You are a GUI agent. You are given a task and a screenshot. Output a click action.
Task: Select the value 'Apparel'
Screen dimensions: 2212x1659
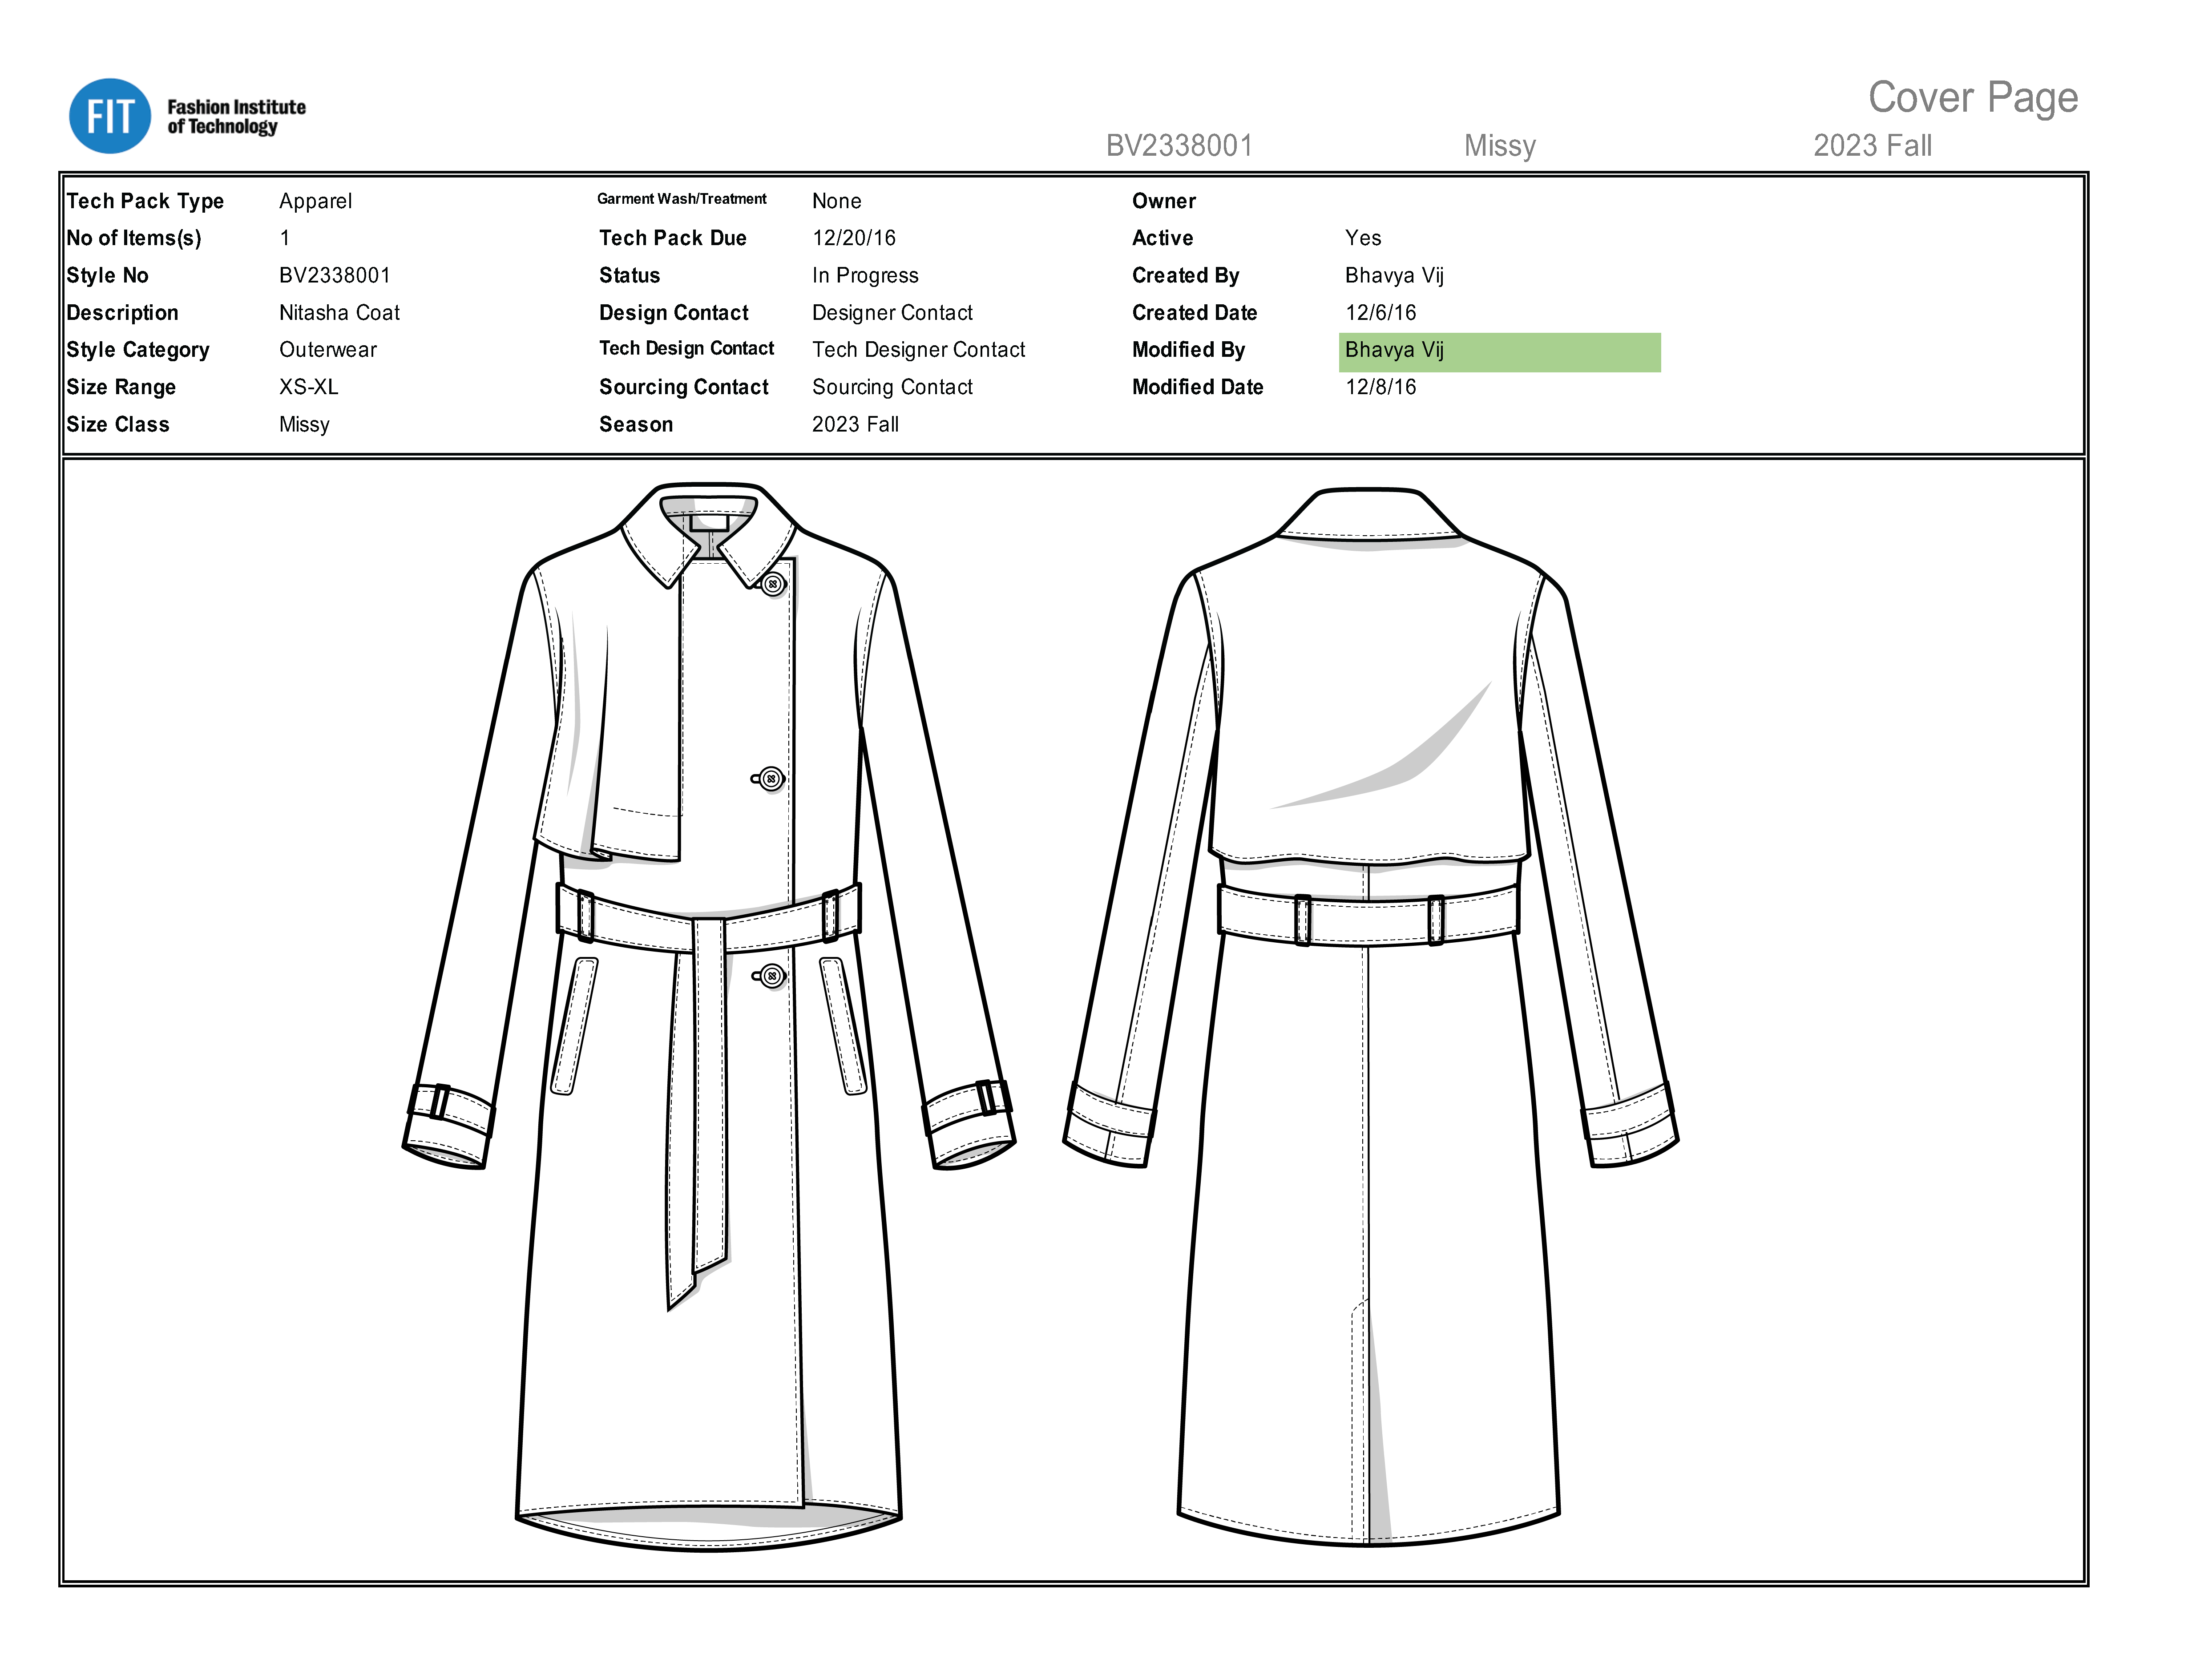click(x=315, y=201)
